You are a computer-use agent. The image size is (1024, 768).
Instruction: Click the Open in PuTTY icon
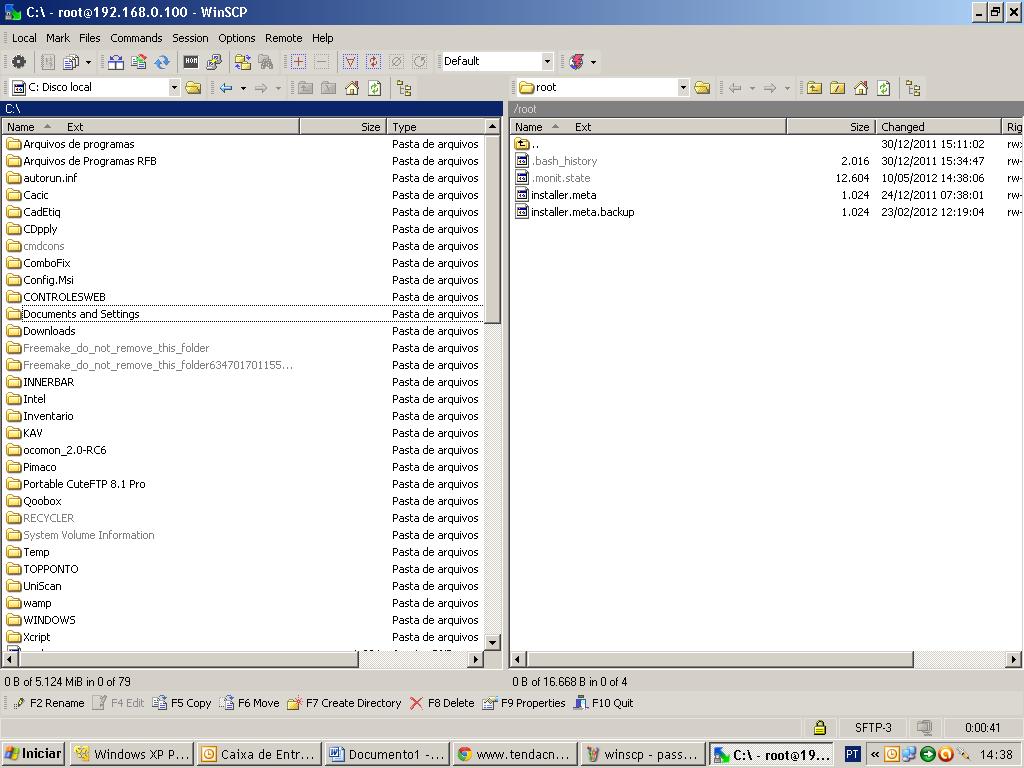[214, 62]
